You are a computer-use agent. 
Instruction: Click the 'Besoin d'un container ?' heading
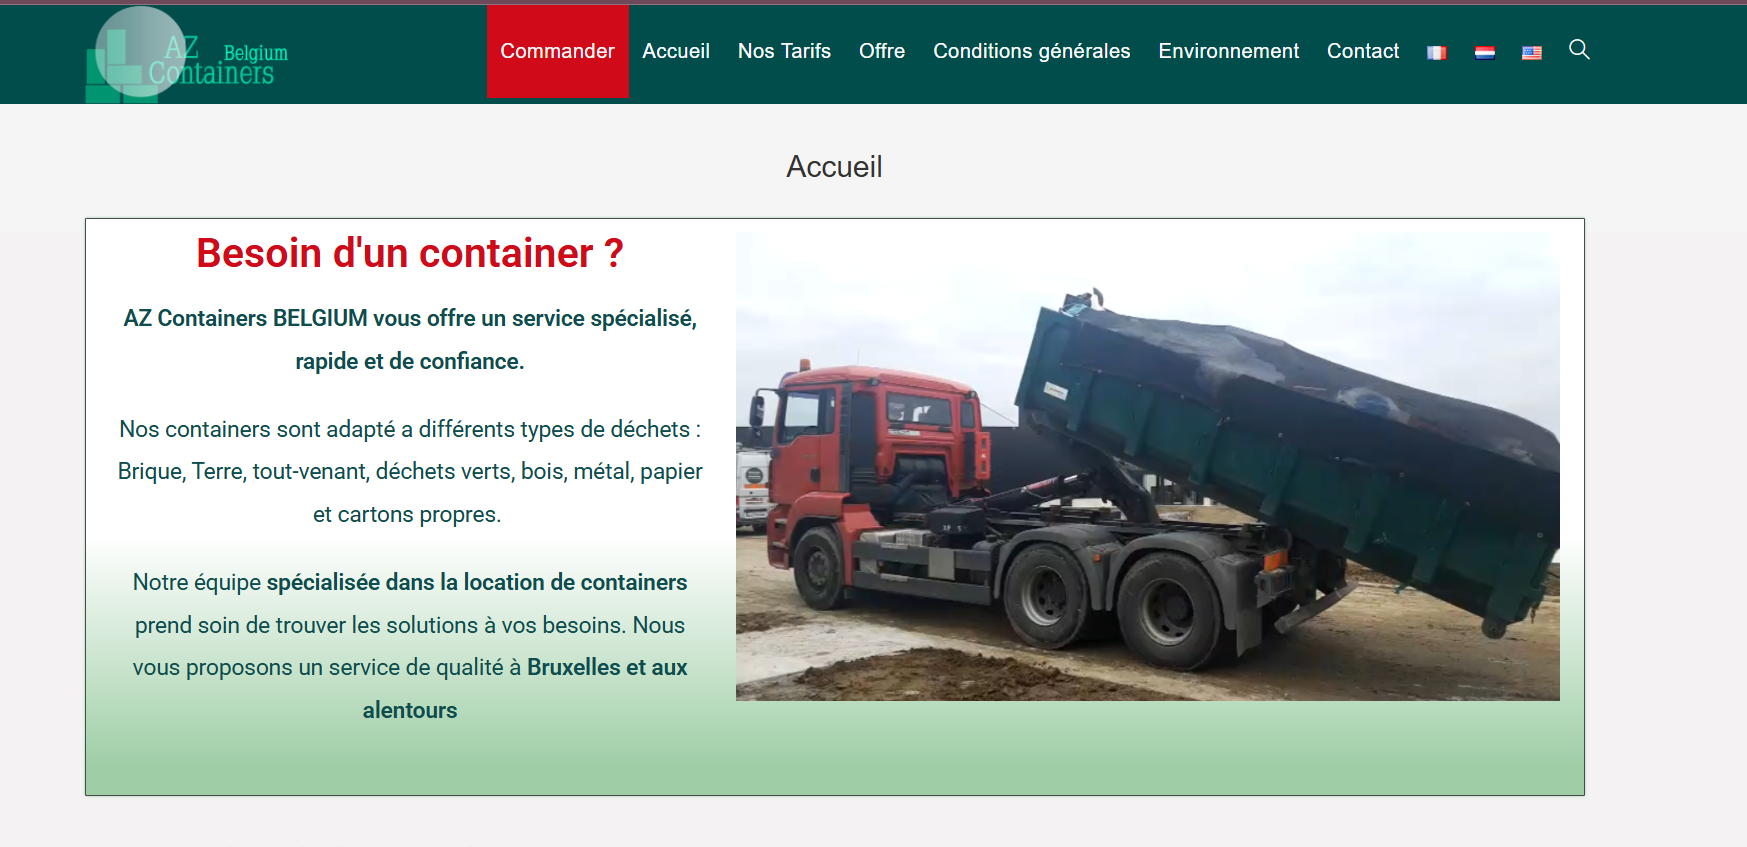409,254
